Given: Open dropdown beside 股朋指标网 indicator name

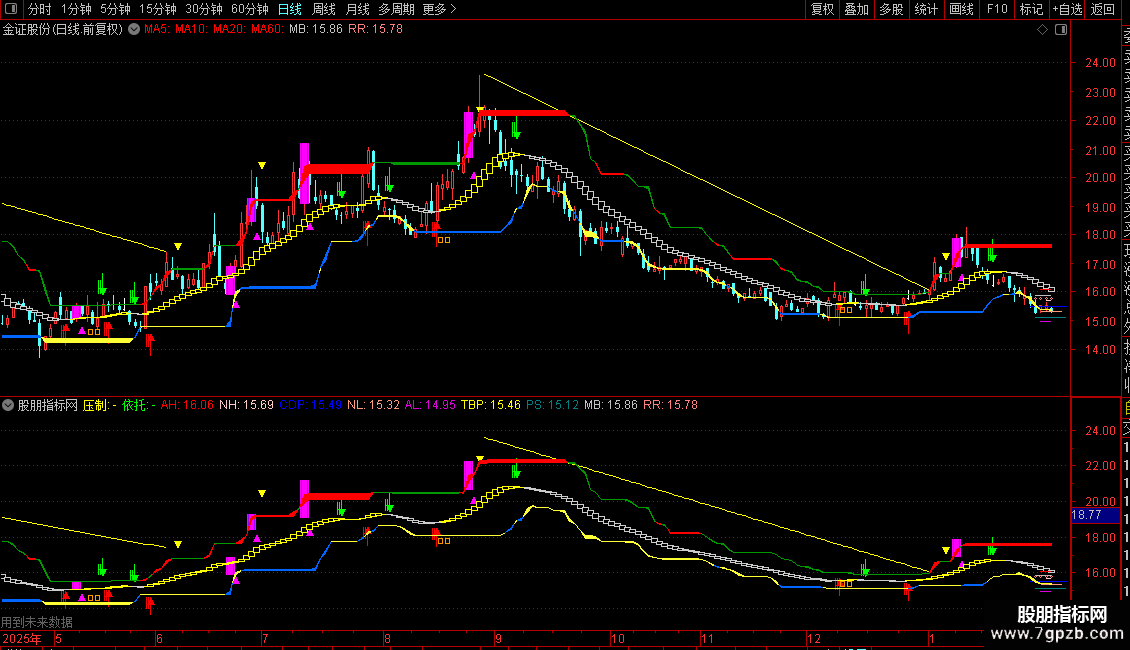Looking at the screenshot, I should click(x=10, y=406).
